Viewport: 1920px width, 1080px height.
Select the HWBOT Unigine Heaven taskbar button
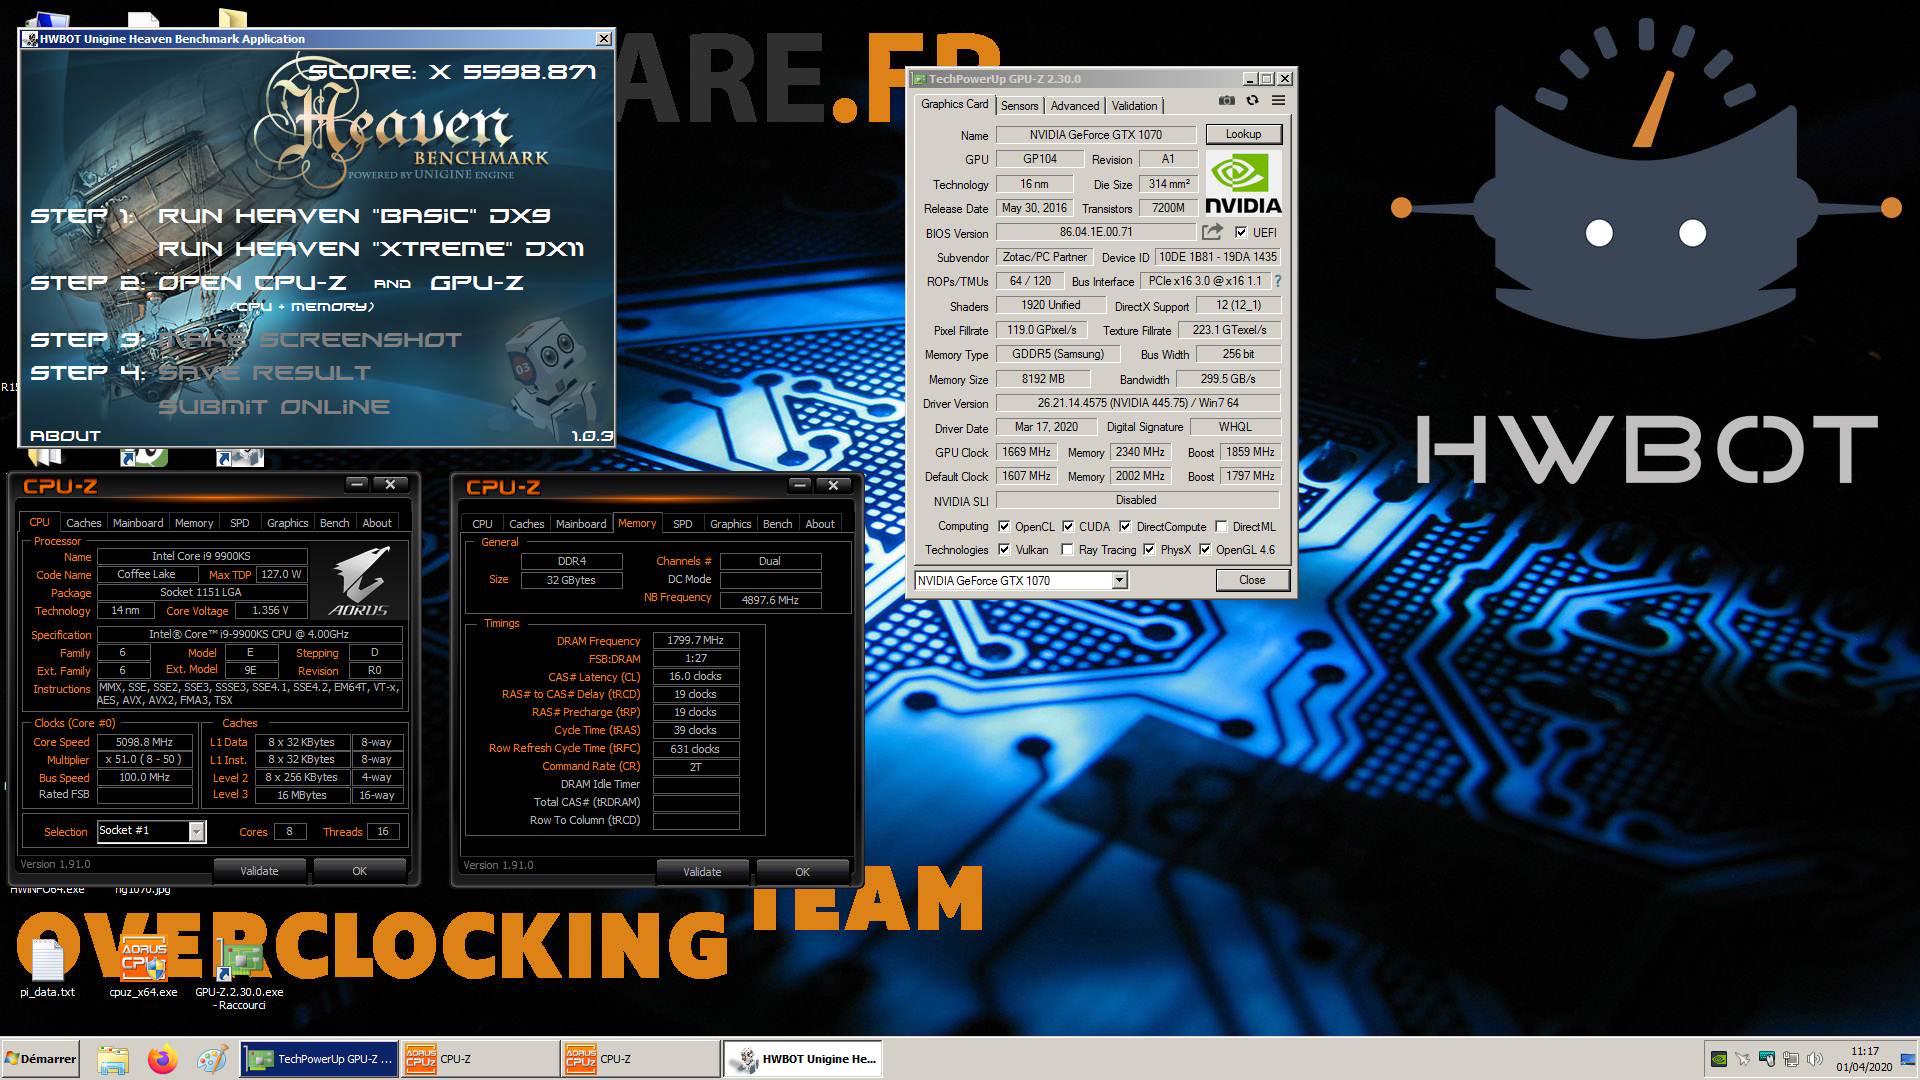pos(803,1059)
